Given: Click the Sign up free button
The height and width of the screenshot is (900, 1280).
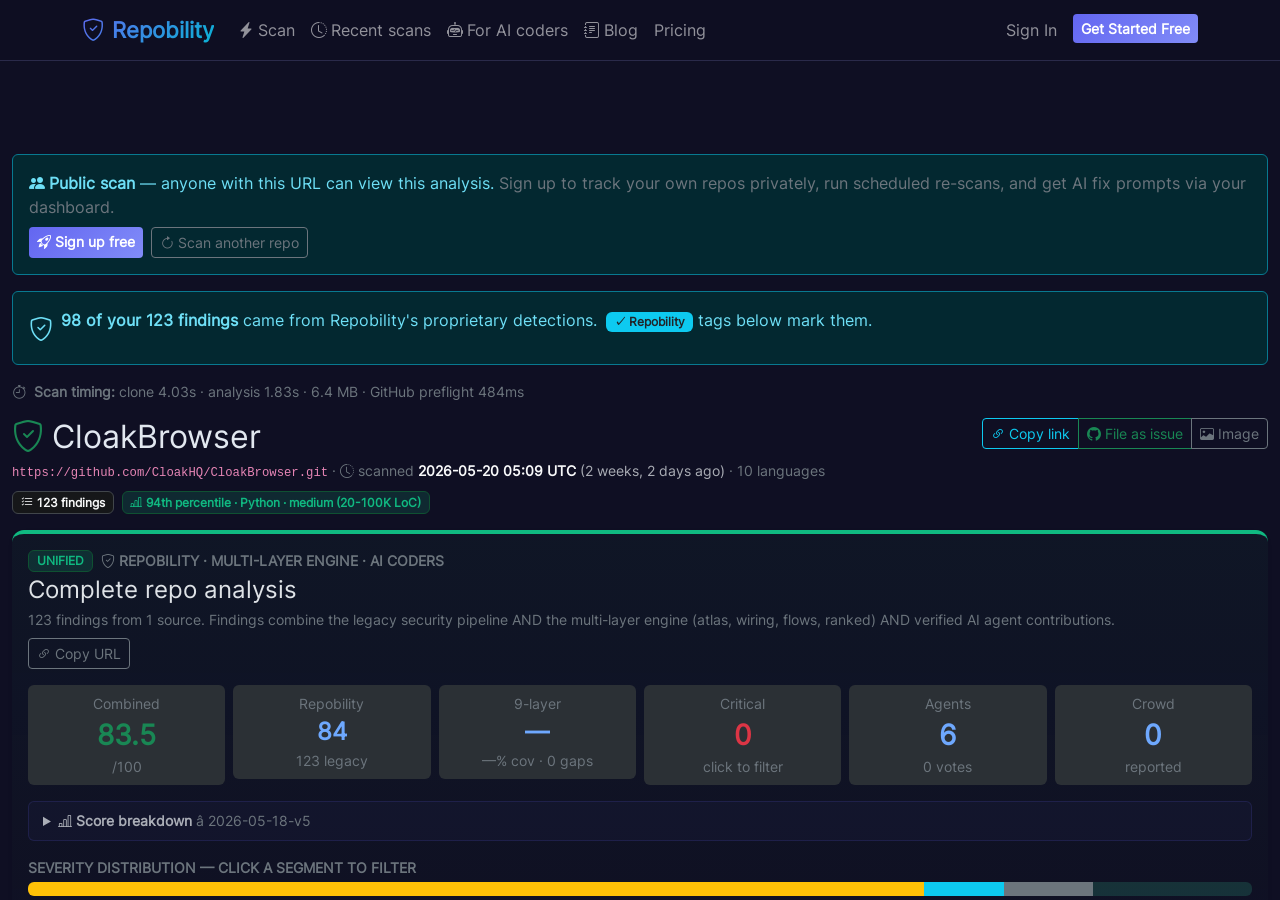Looking at the screenshot, I should click(86, 242).
